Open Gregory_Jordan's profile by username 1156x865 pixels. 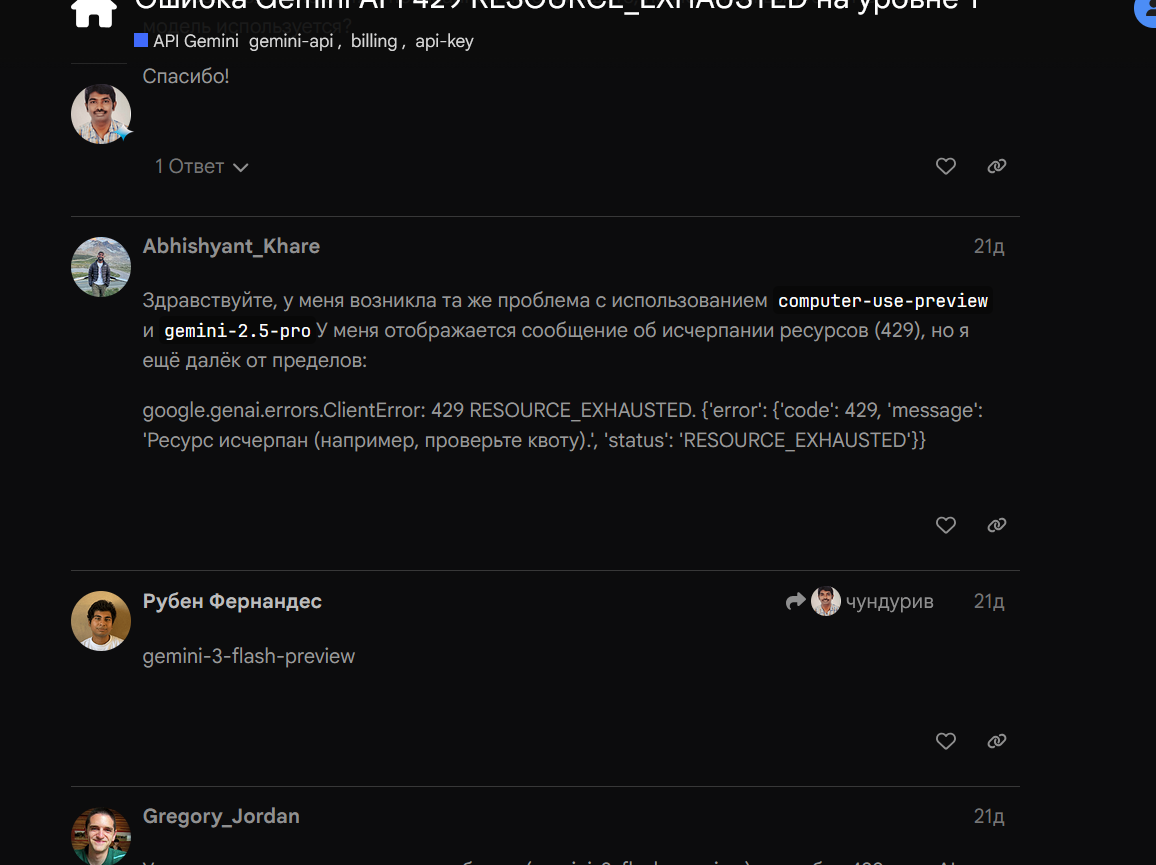tap(220, 816)
